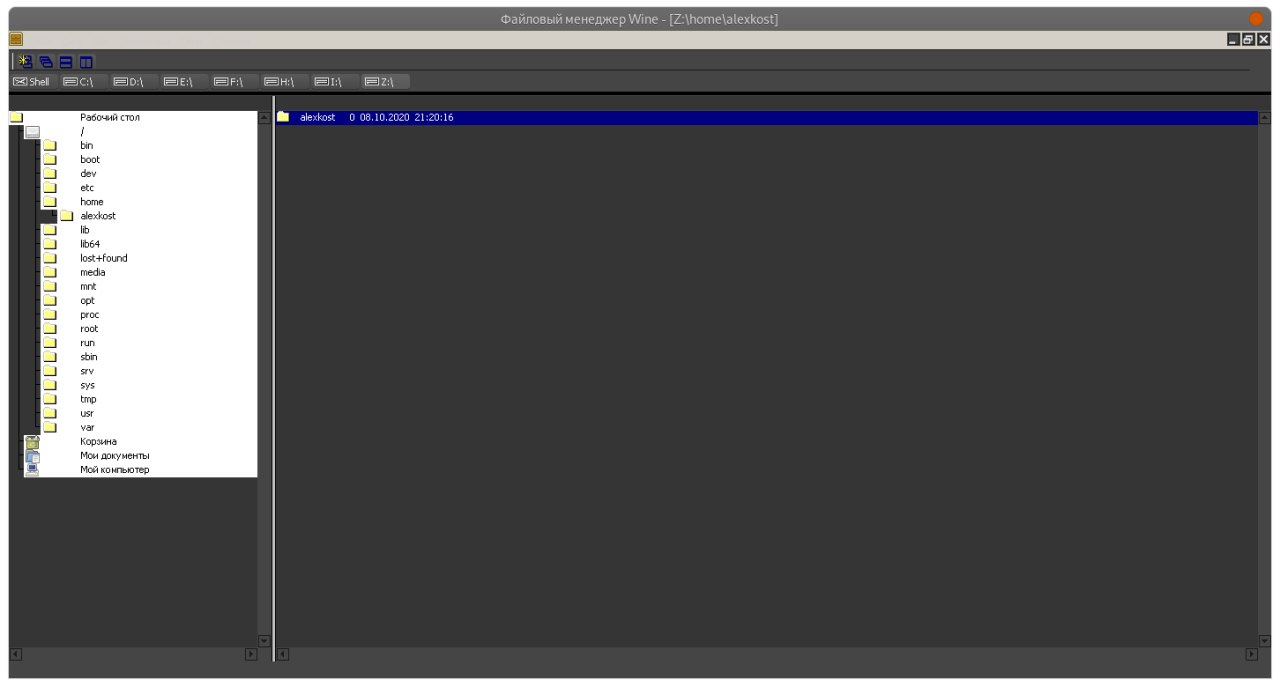Select the usr folder label
The image size is (1280, 687).
pyautogui.click(x=87, y=413)
